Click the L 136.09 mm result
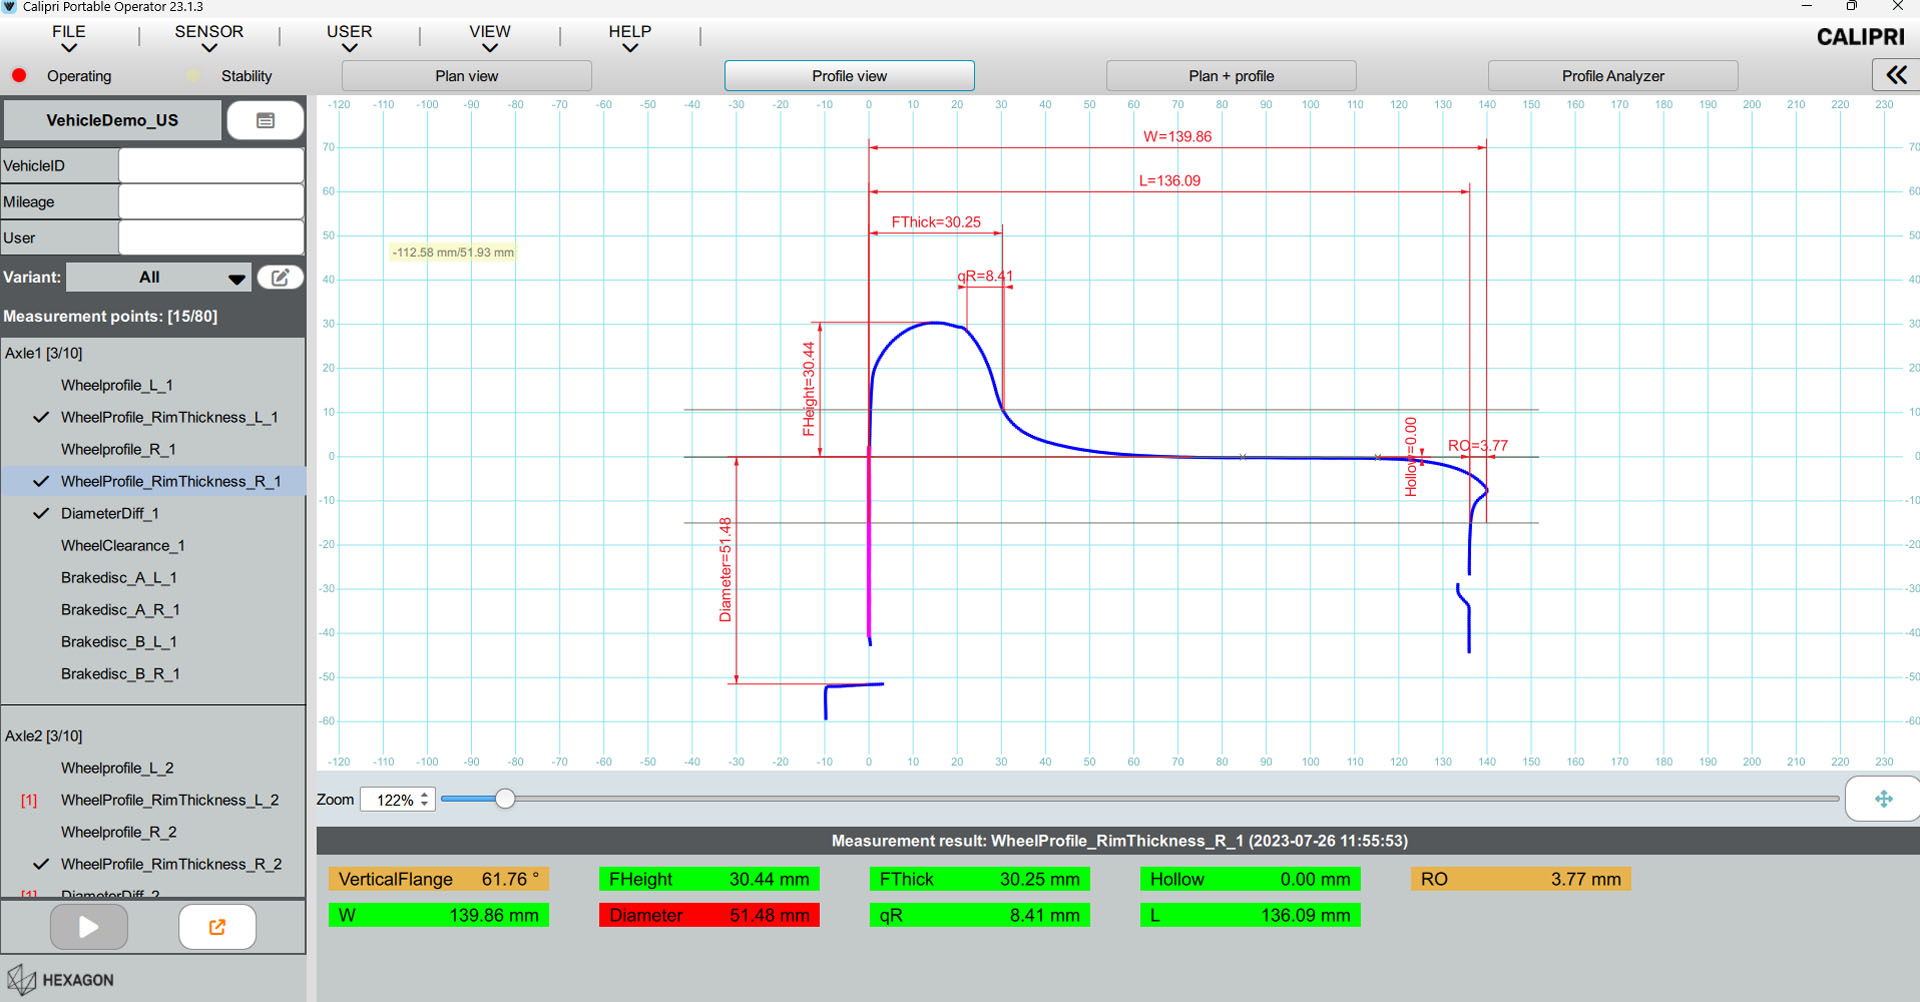 tap(1250, 915)
